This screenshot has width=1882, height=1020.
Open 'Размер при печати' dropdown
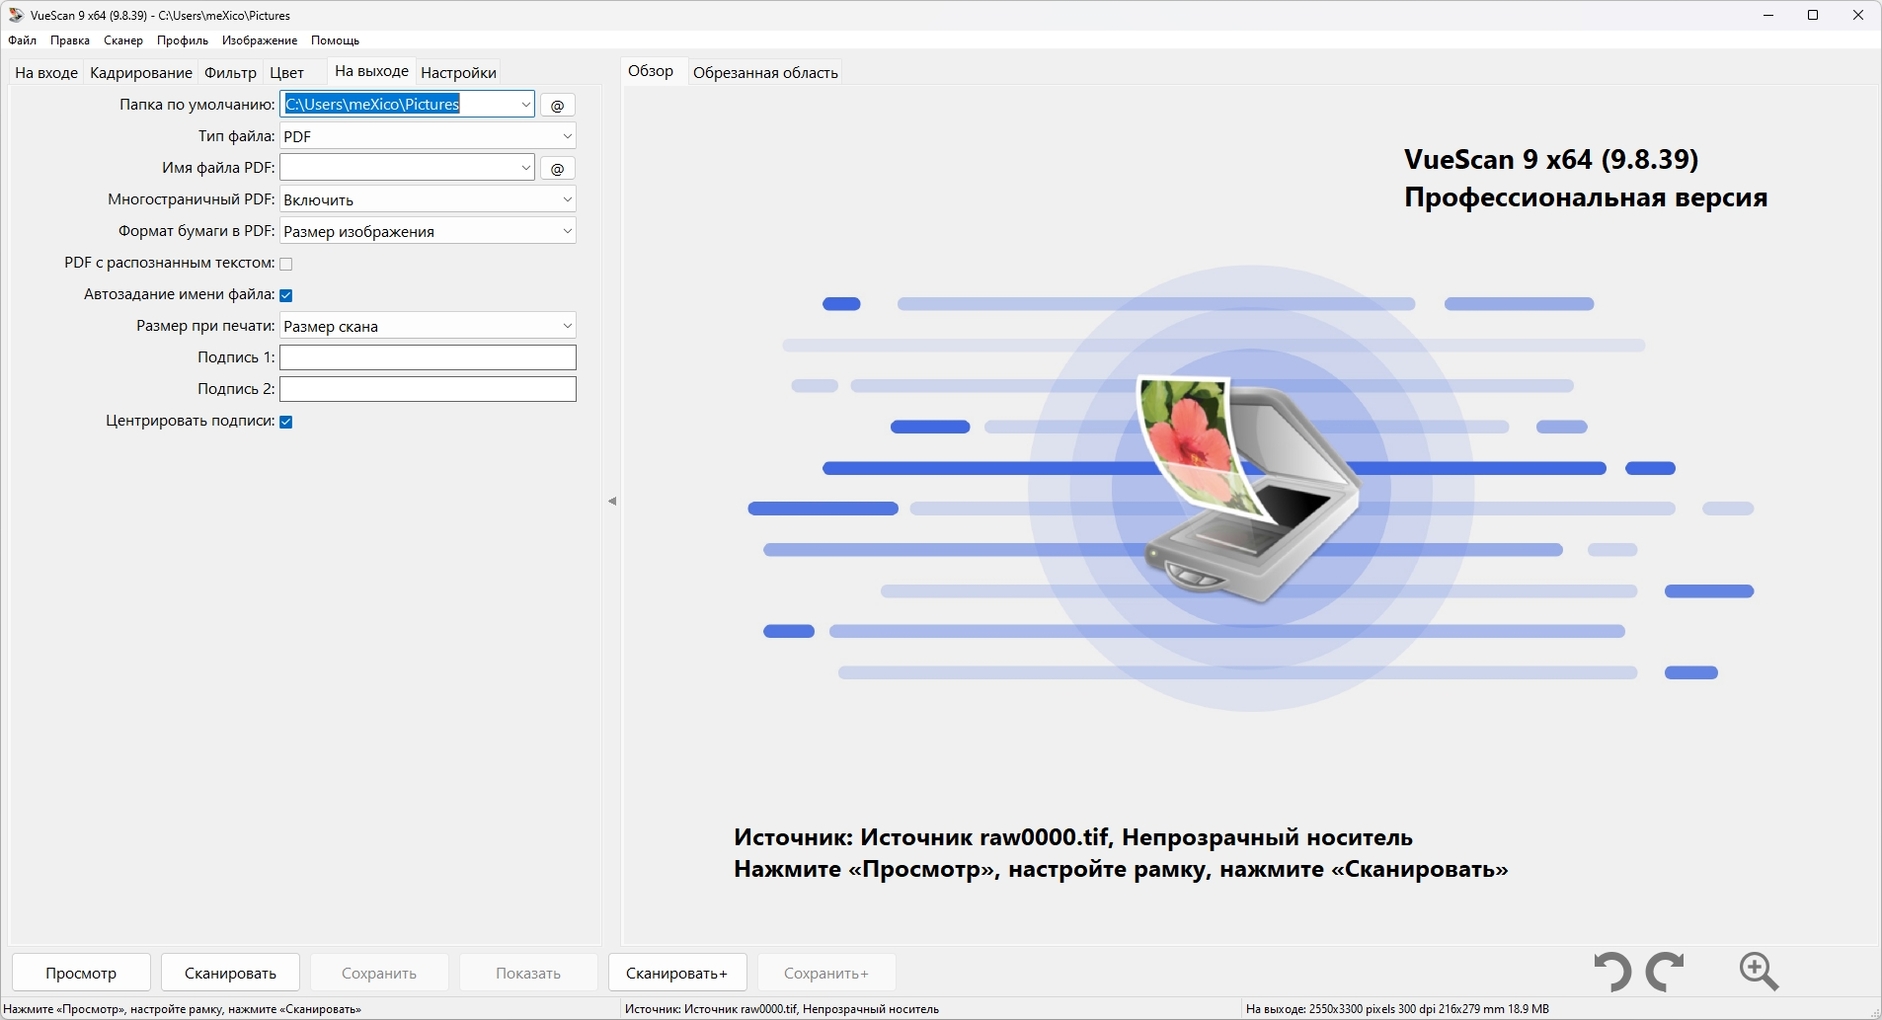[428, 326]
